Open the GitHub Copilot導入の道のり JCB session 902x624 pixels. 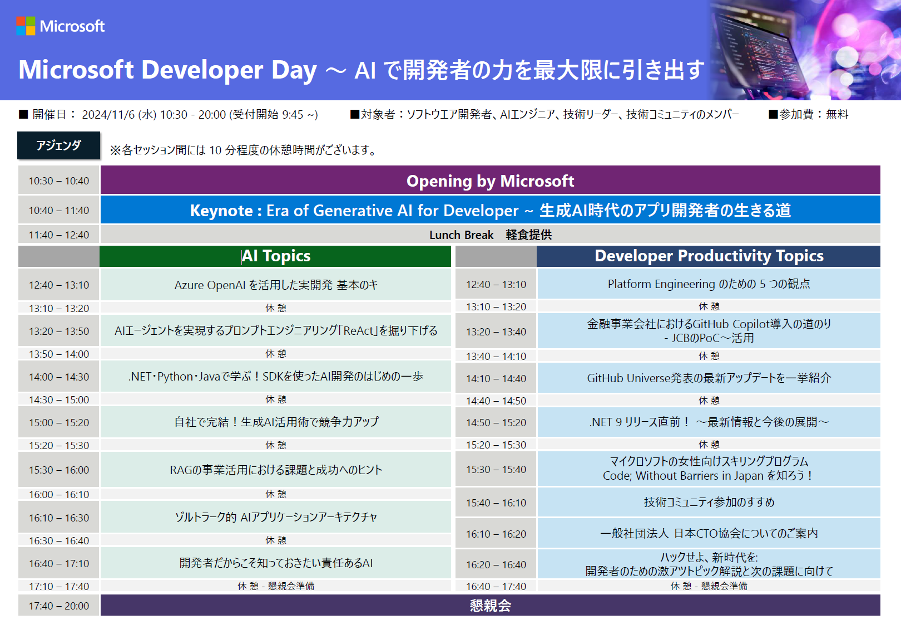point(708,331)
